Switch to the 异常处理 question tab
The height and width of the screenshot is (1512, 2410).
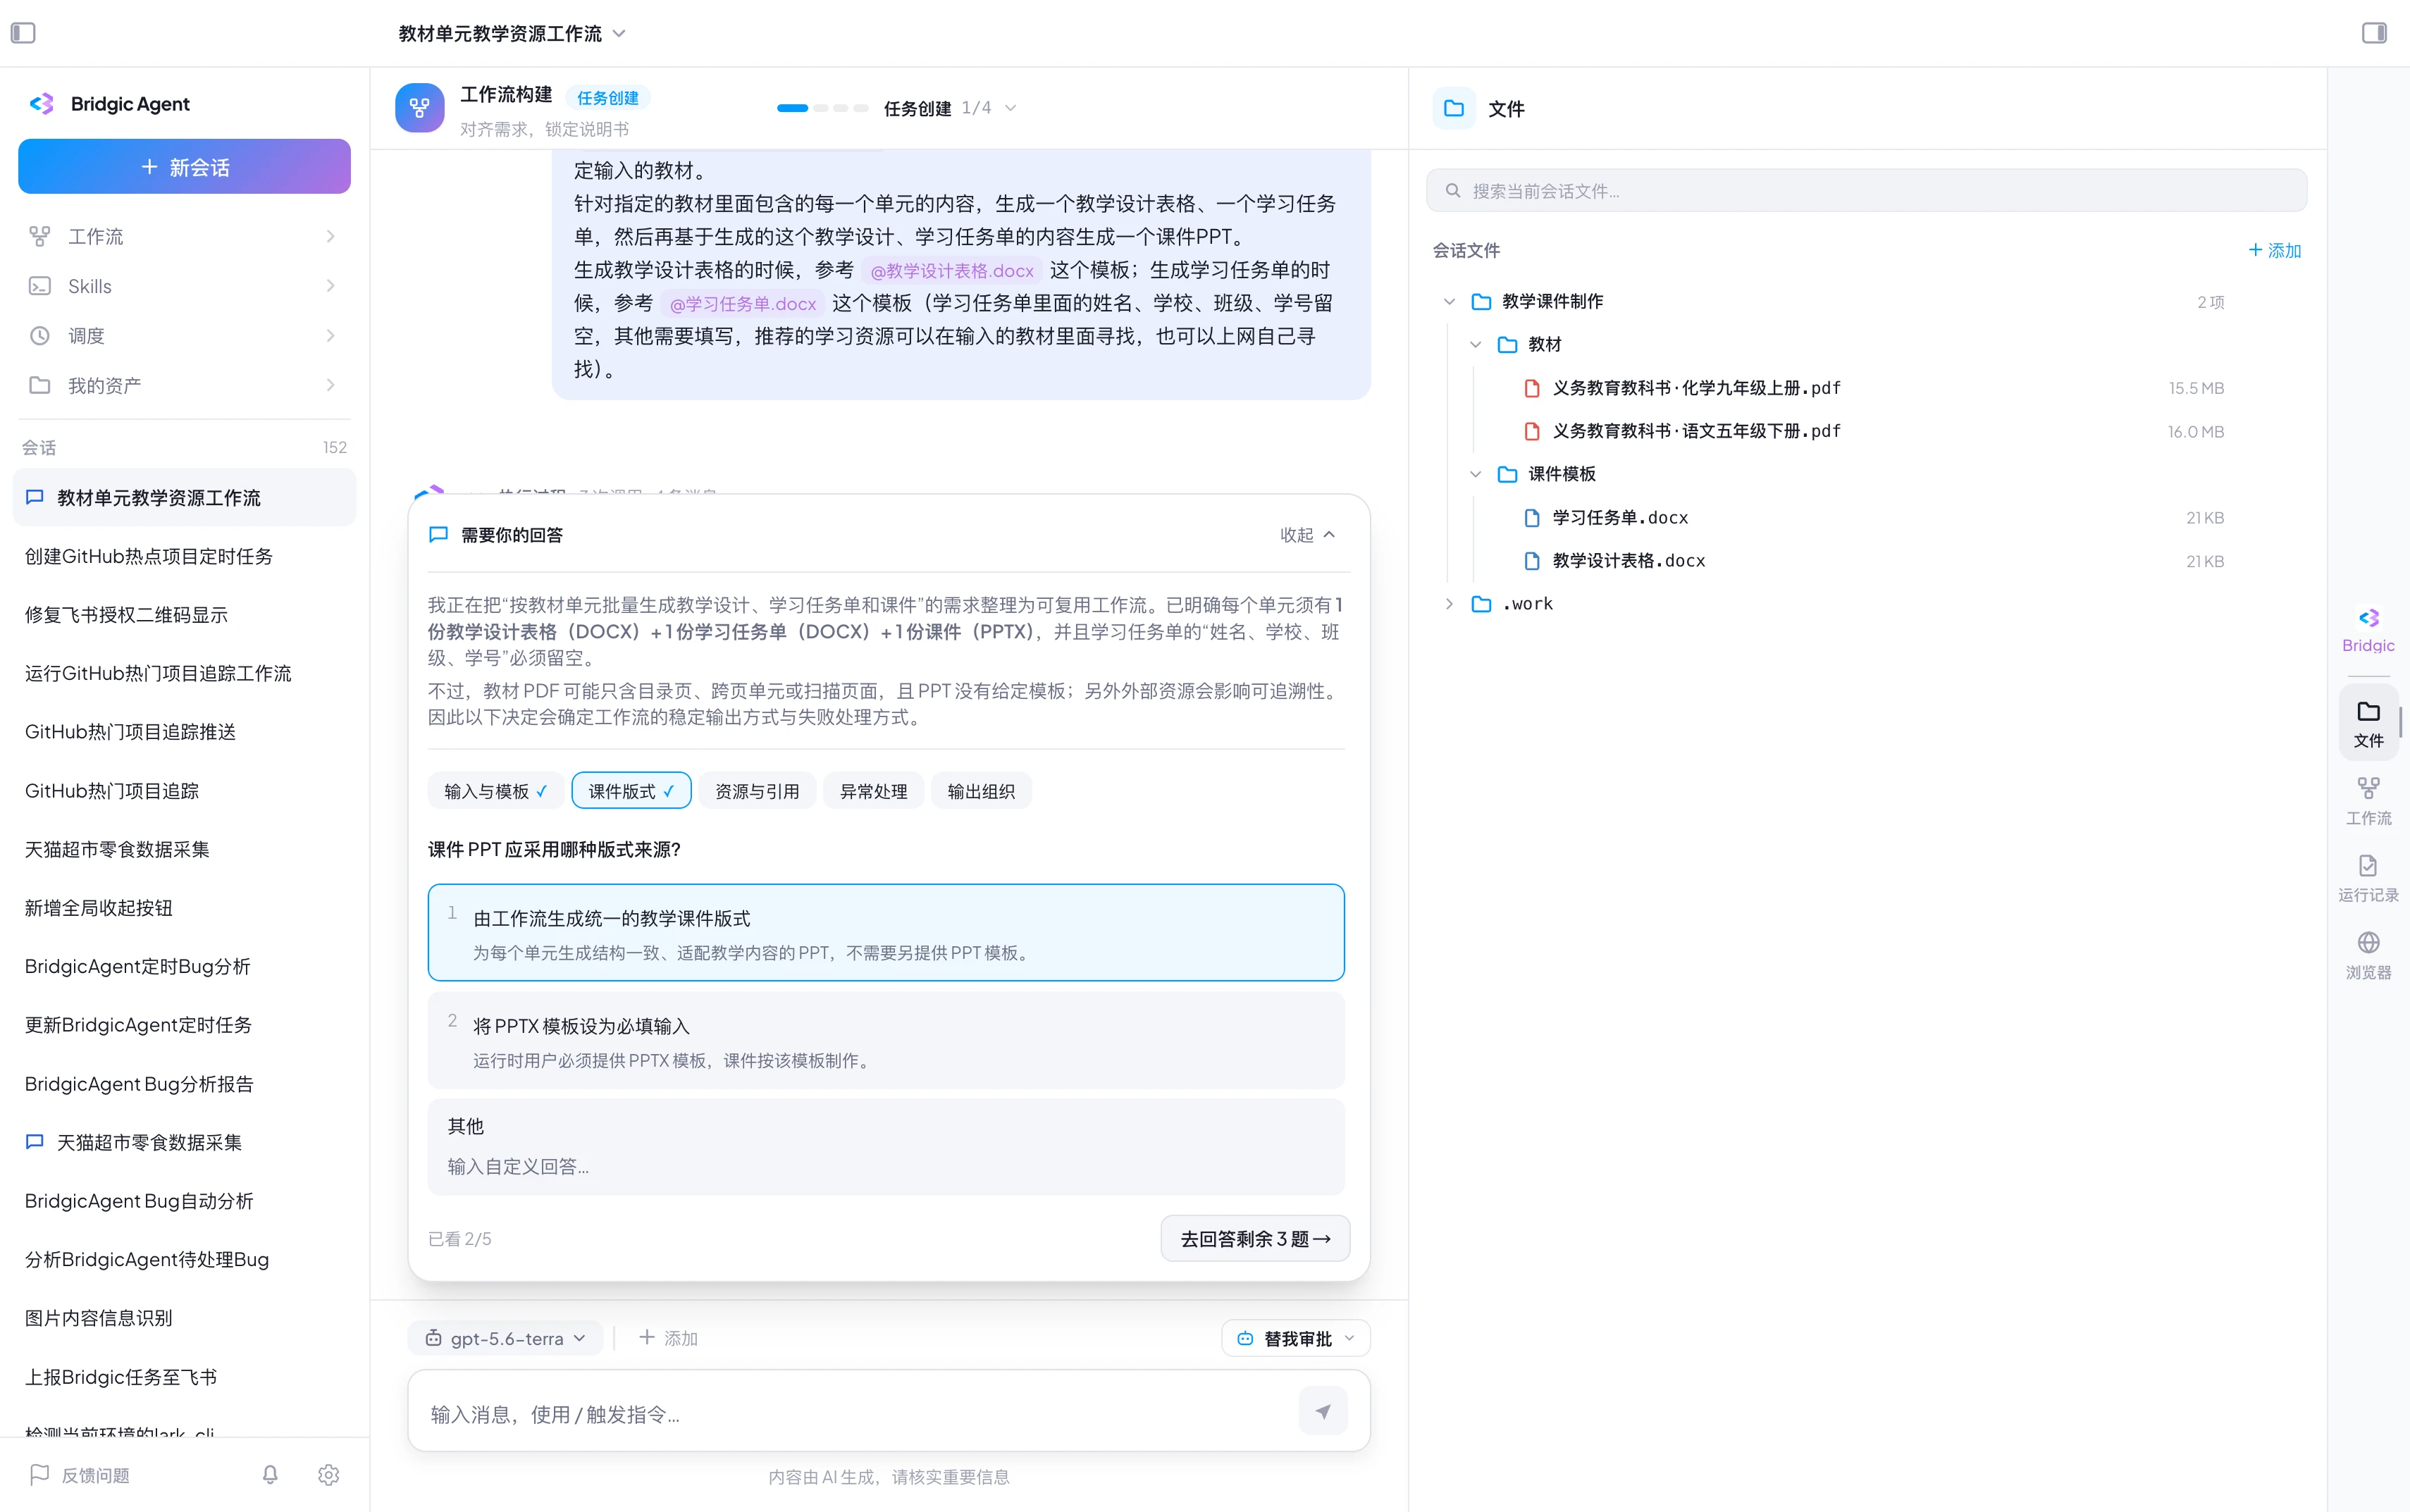[873, 791]
